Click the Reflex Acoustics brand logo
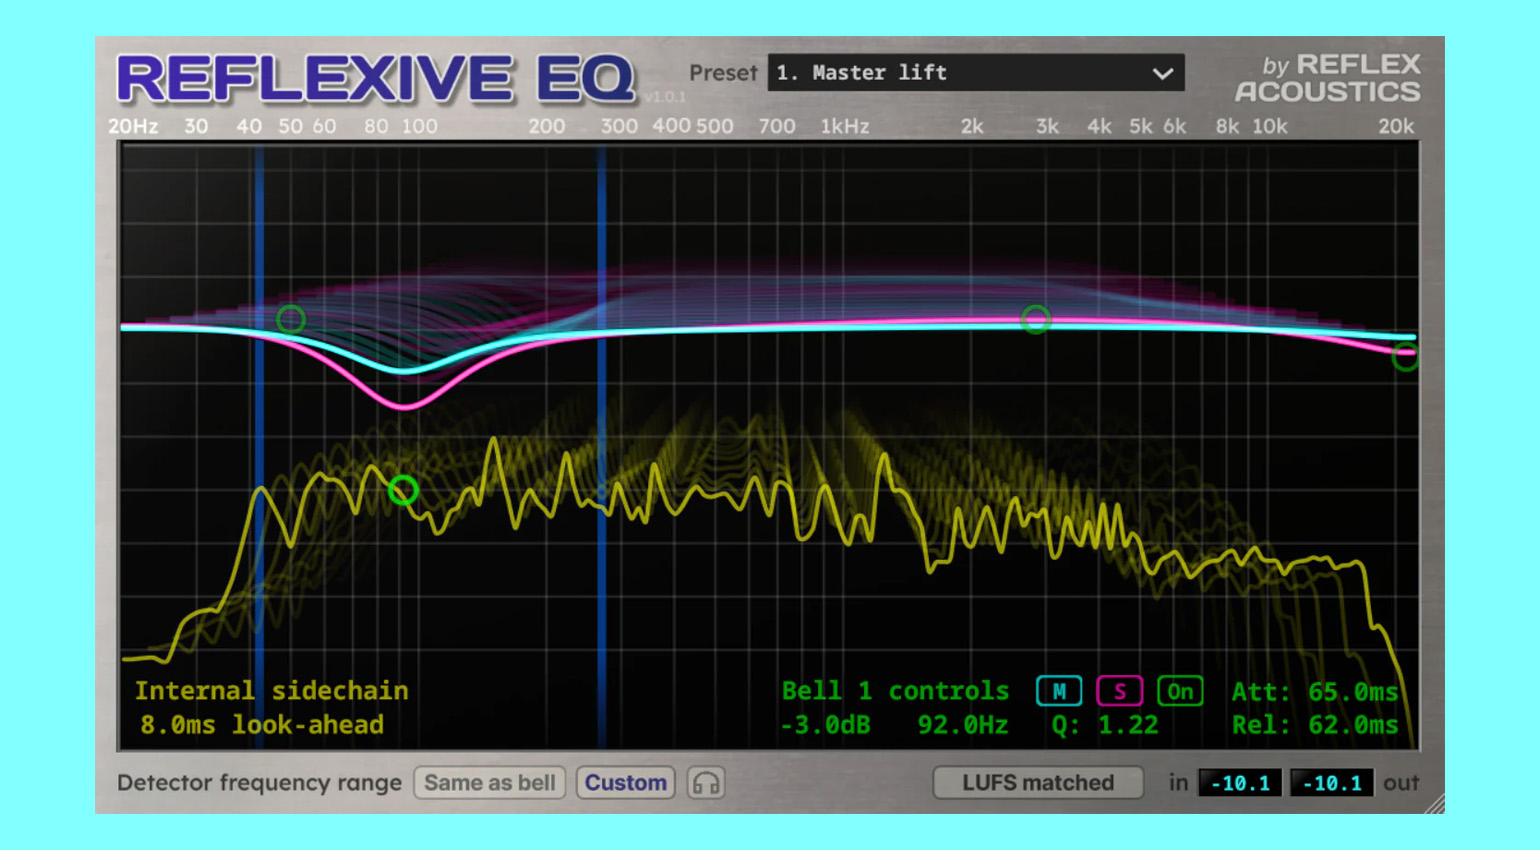Viewport: 1540px width, 850px height. (x=1327, y=78)
